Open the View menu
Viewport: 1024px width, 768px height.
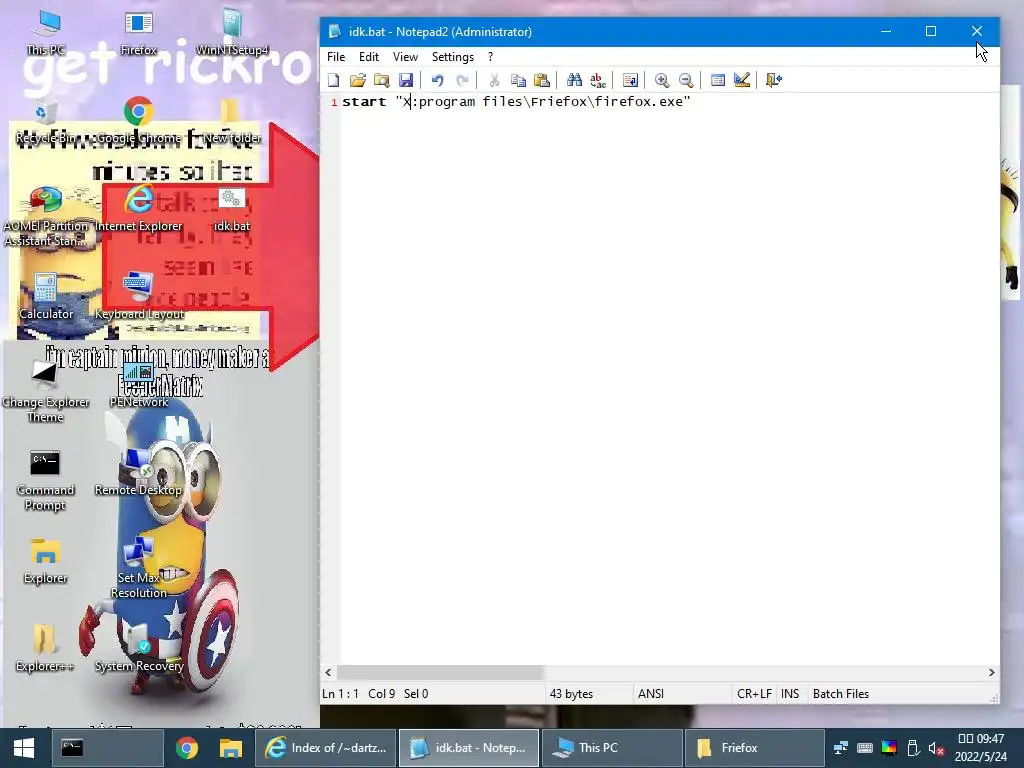pos(405,57)
